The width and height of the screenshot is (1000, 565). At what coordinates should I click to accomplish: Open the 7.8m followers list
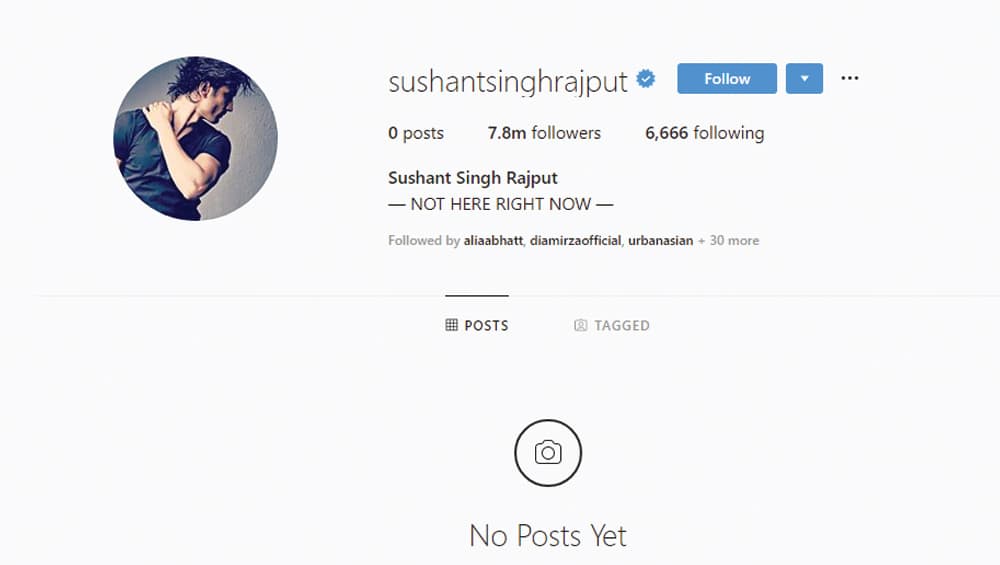pyautogui.click(x=544, y=133)
